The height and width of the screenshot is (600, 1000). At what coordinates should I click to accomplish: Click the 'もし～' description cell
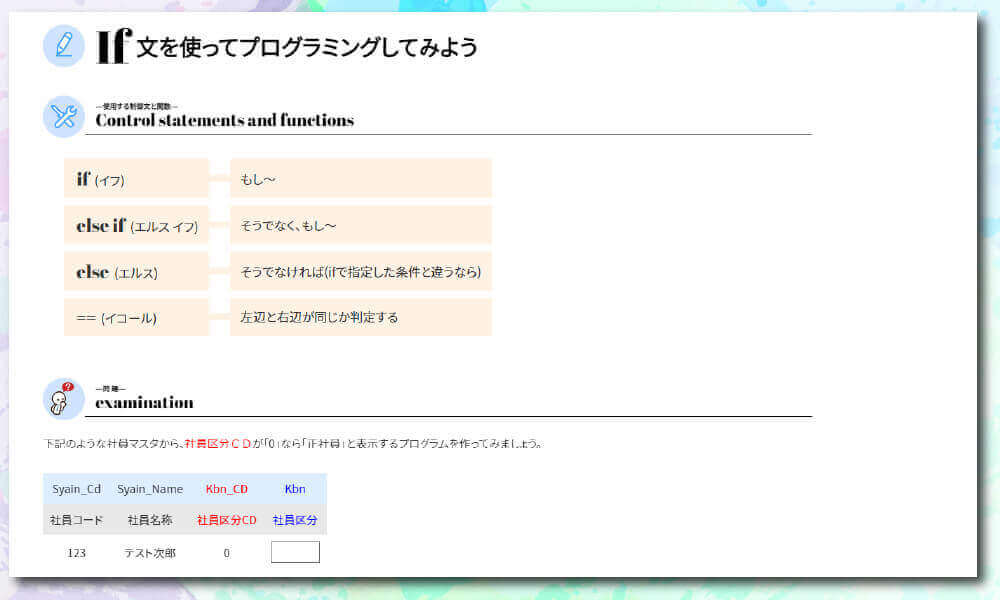coord(361,178)
